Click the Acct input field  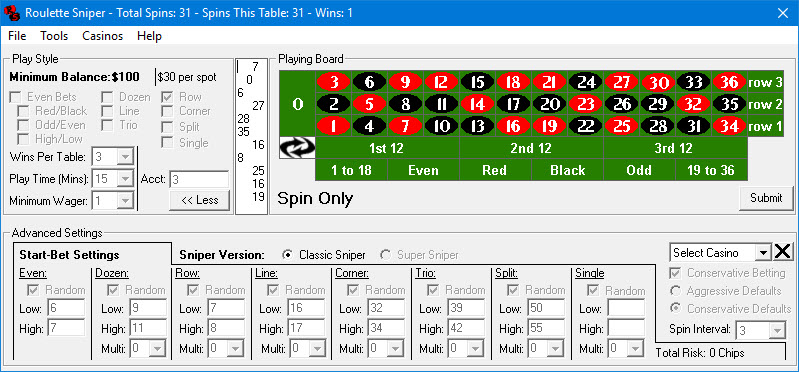point(199,179)
